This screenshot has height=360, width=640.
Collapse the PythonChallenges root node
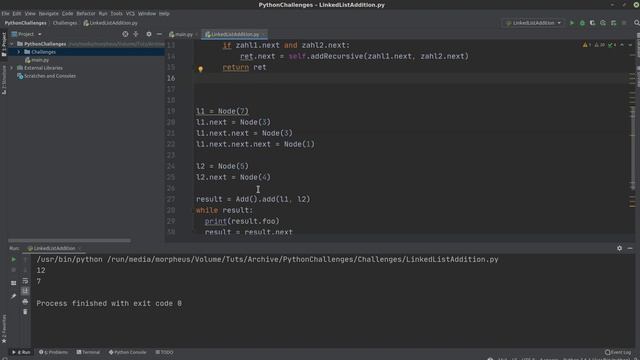11,44
